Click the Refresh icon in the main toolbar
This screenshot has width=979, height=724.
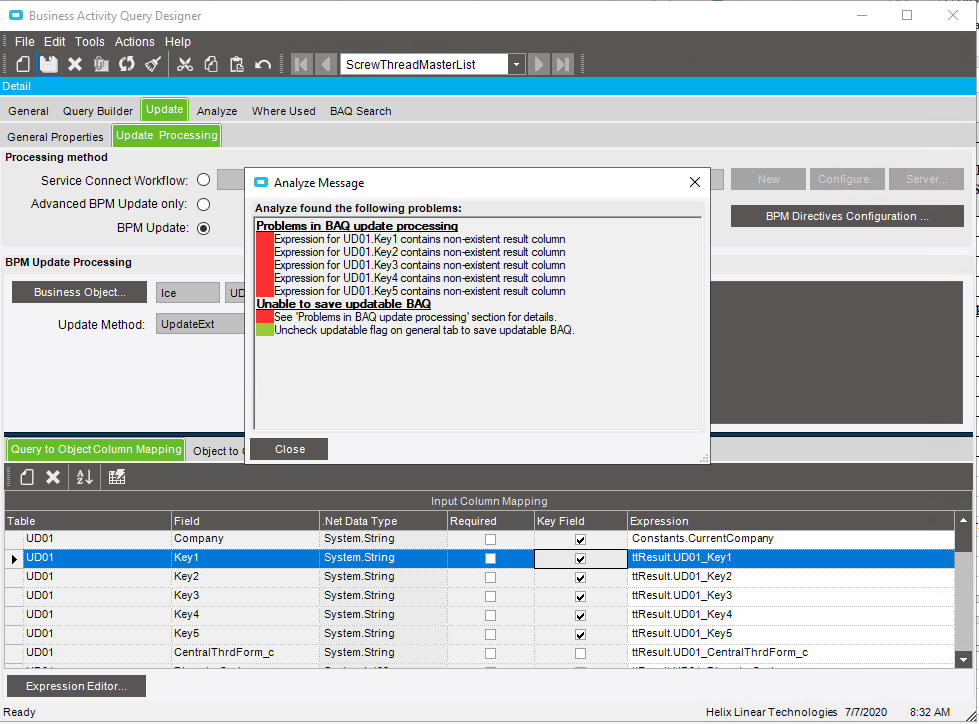point(127,64)
